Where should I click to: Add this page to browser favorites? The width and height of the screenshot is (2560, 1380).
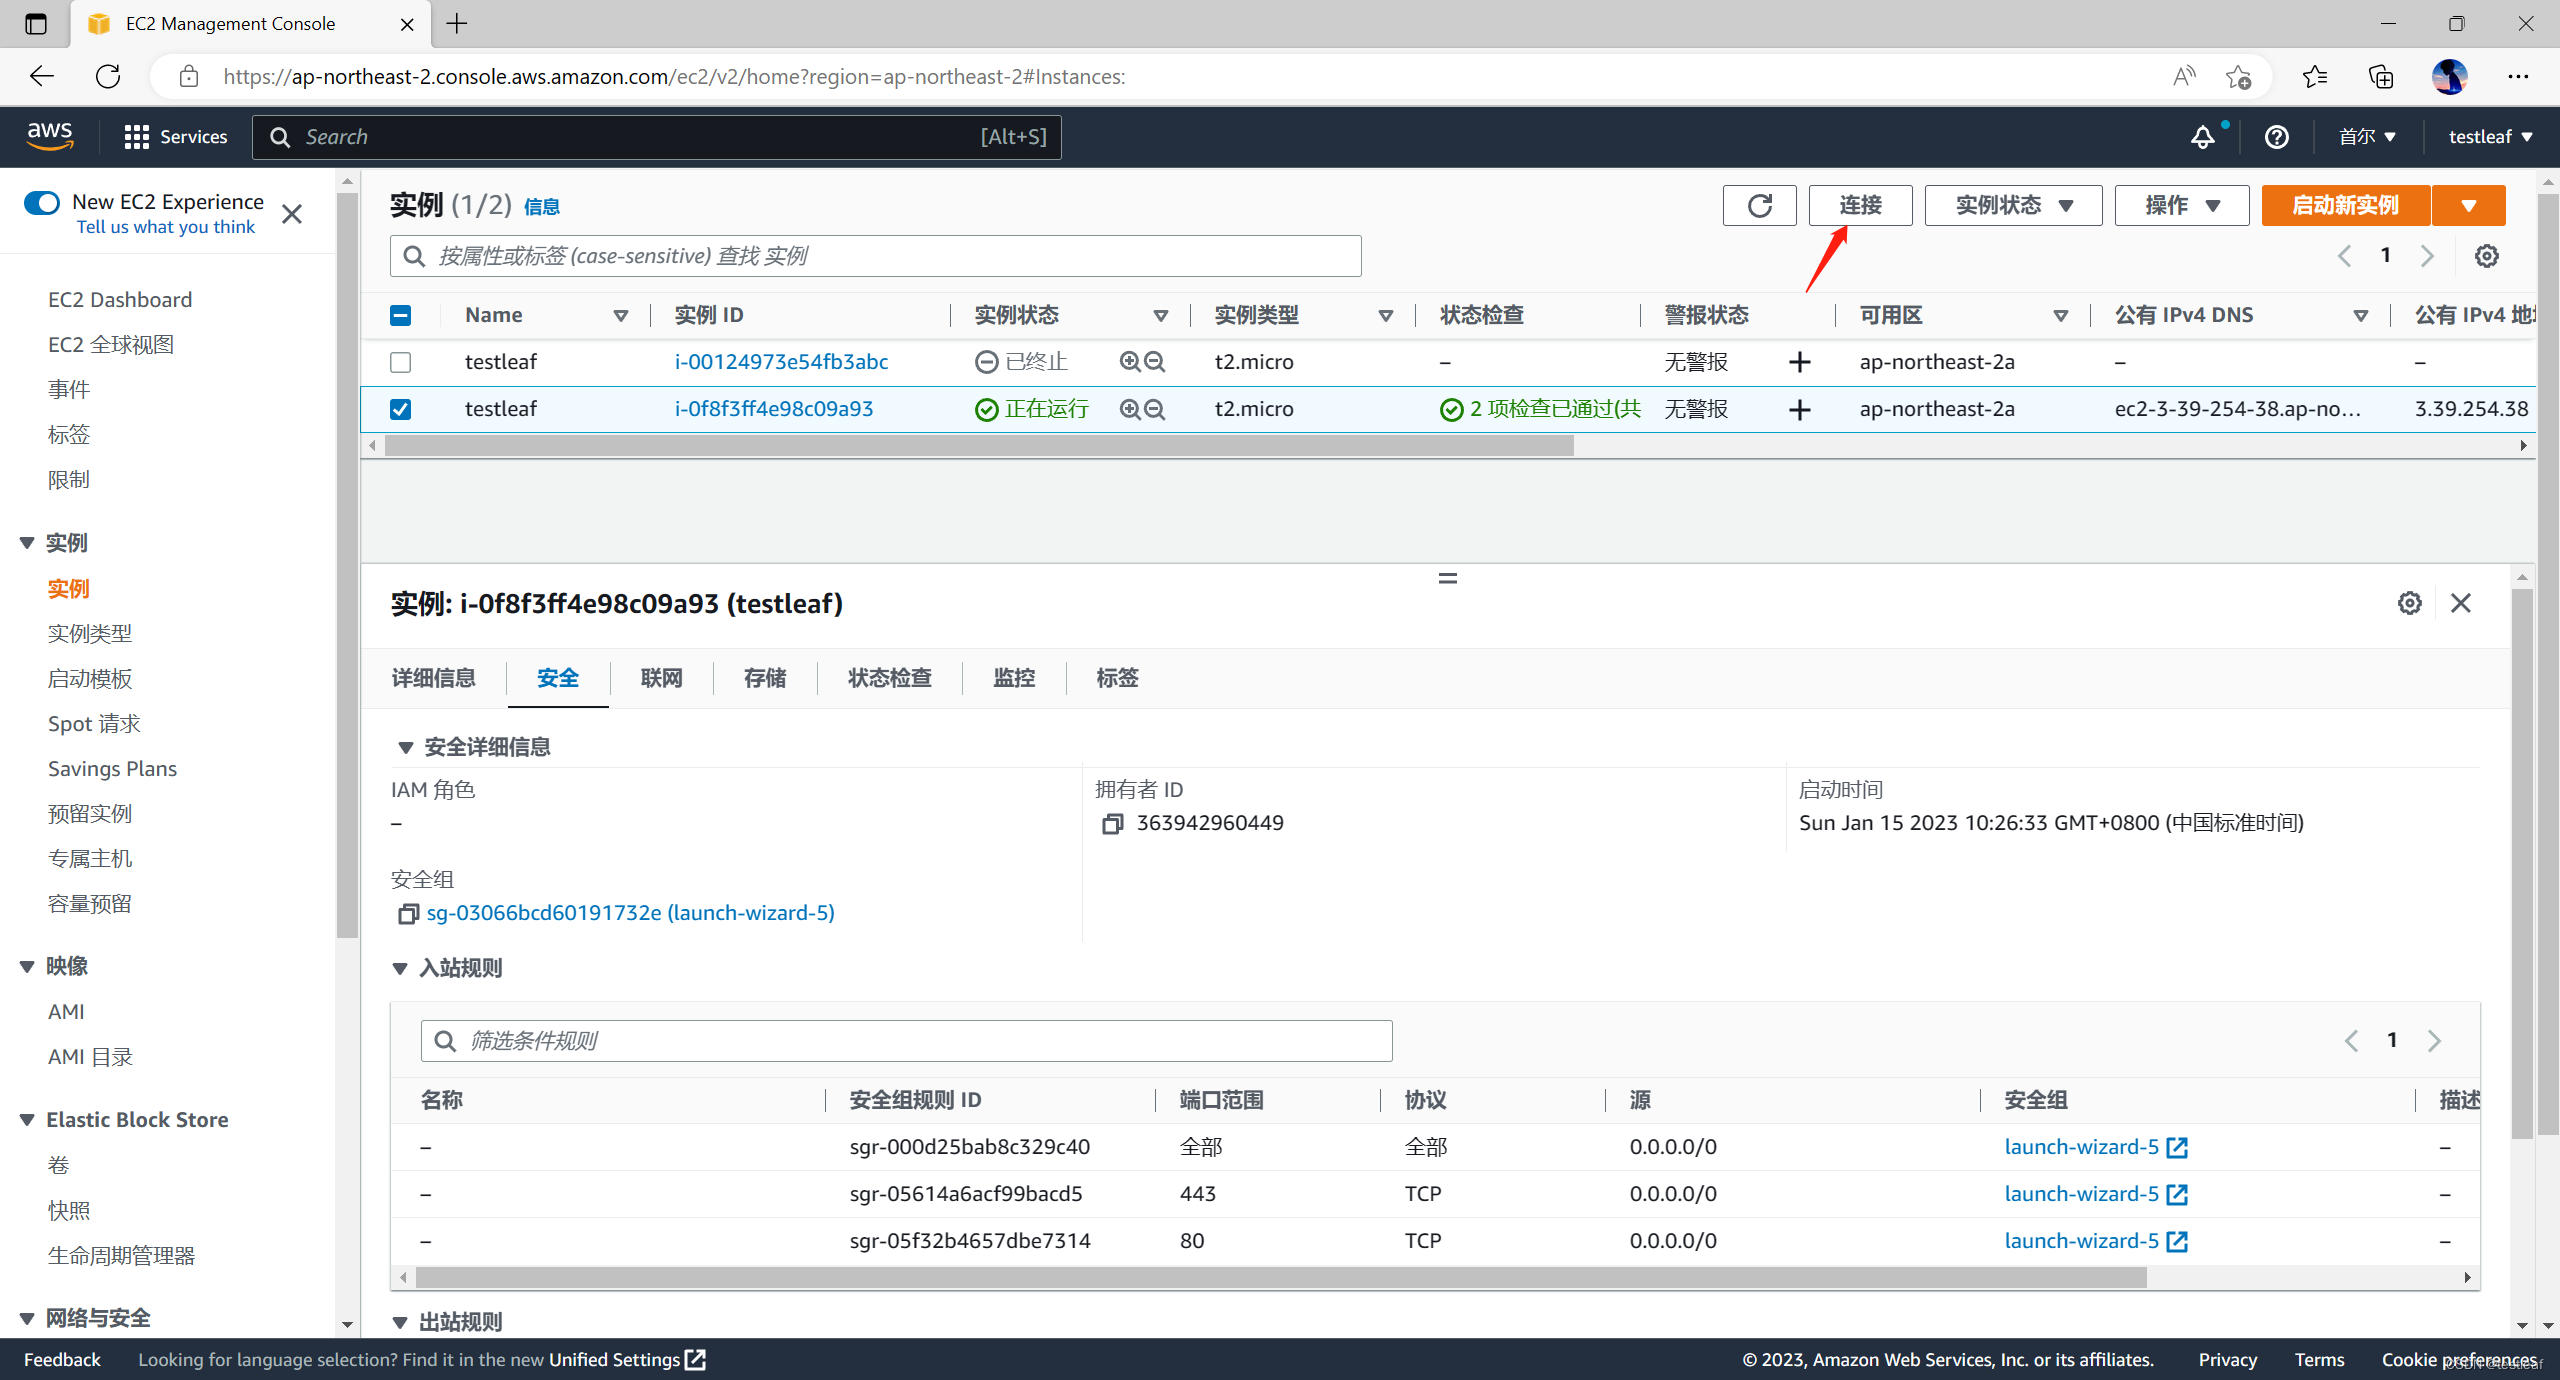(2238, 76)
